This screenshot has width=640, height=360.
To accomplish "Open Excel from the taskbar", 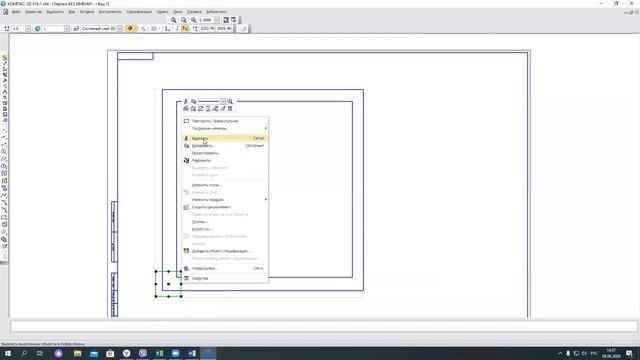I will coord(159,353).
